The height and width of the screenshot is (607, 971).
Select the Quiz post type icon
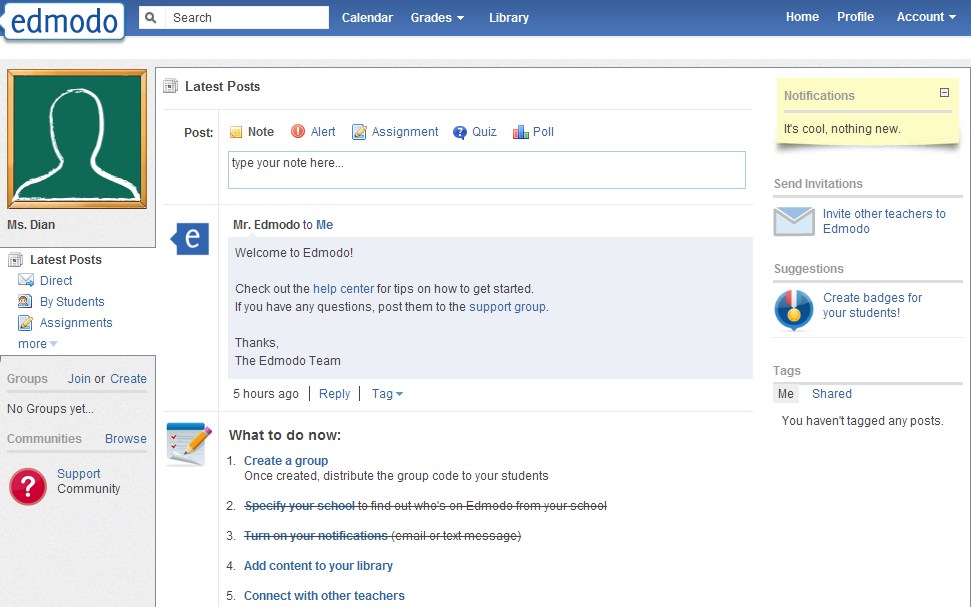pyautogui.click(x=460, y=132)
